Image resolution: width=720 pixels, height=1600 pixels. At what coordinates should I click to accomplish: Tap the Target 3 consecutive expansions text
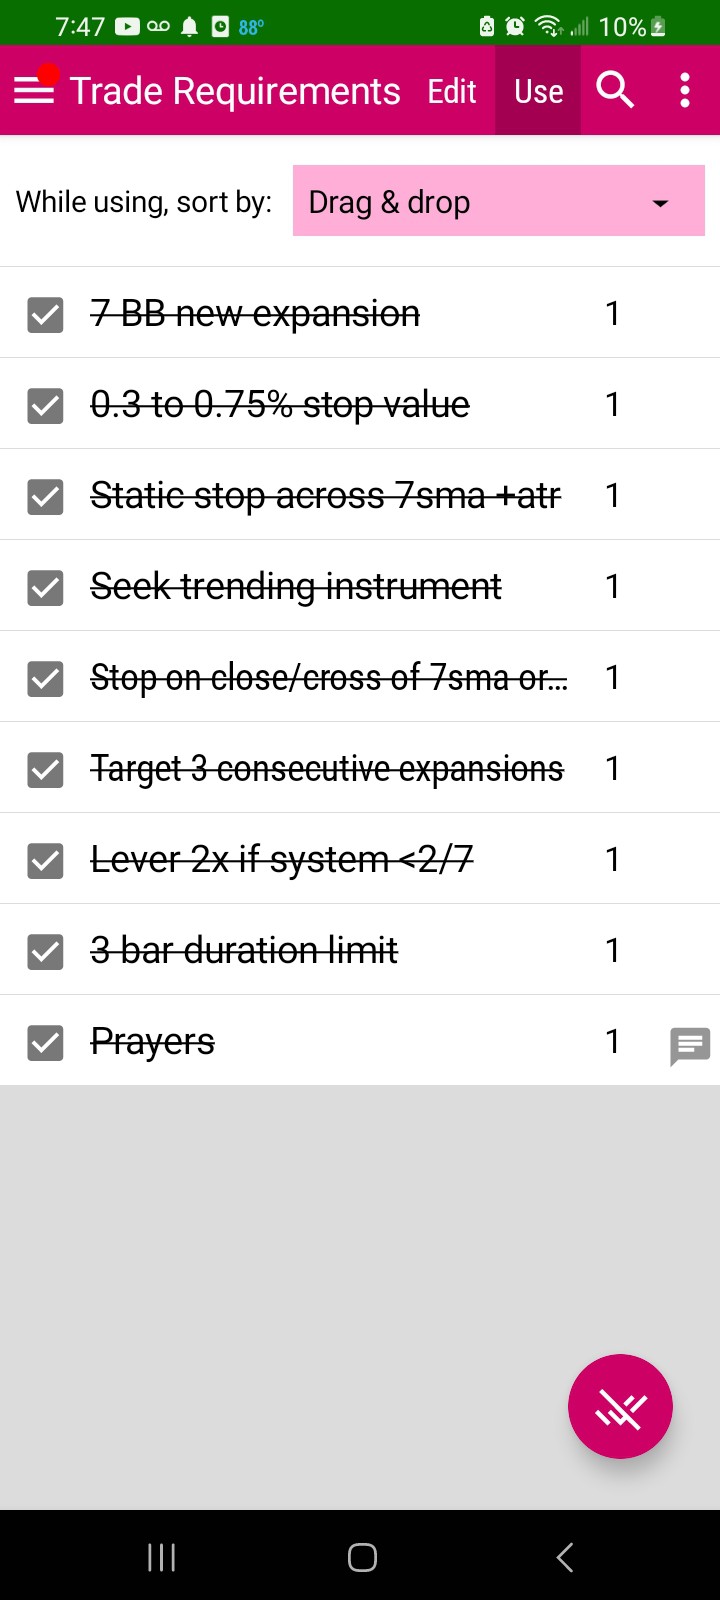(327, 769)
